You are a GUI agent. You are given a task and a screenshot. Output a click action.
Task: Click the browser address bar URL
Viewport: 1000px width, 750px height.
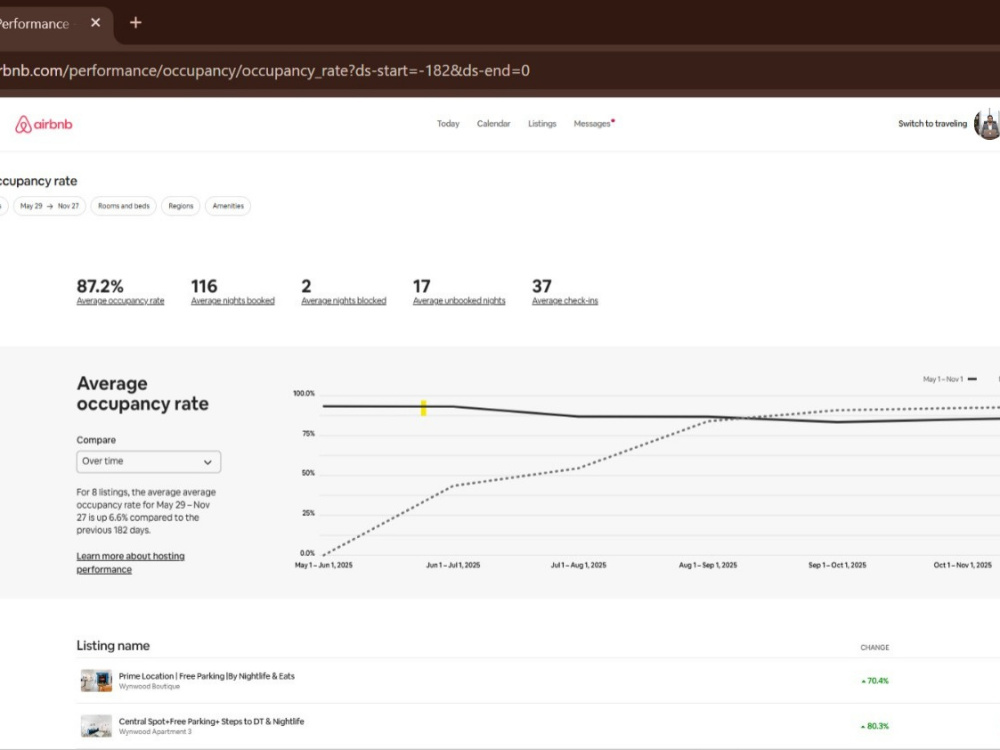pyautogui.click(x=265, y=70)
